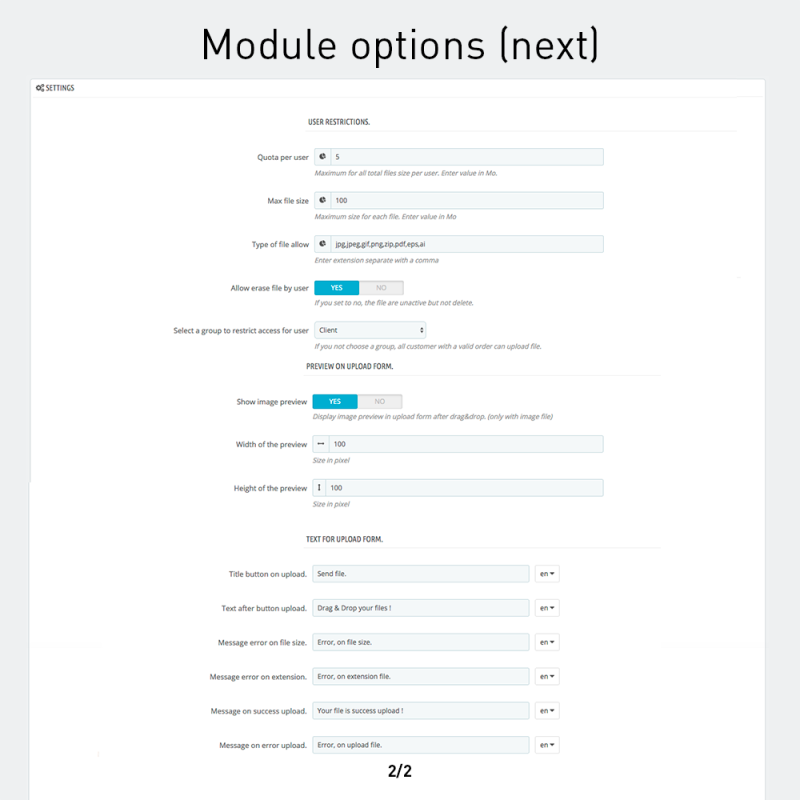
Task: Click the icon prefix on Quota per user field
Action: (320, 156)
